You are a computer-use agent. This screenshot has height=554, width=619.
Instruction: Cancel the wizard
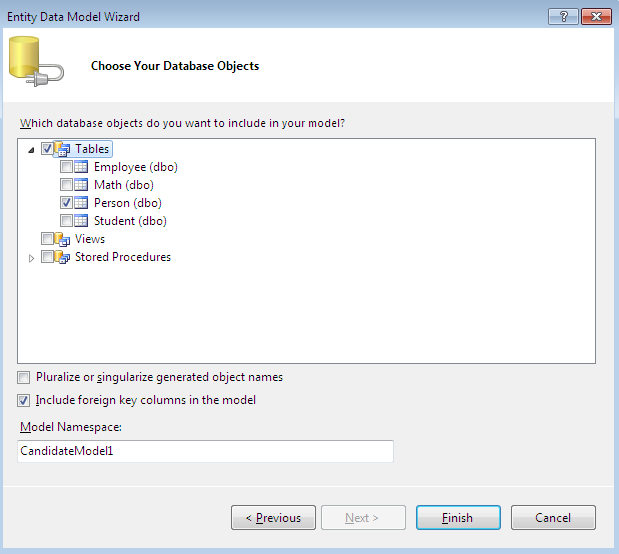(553, 518)
